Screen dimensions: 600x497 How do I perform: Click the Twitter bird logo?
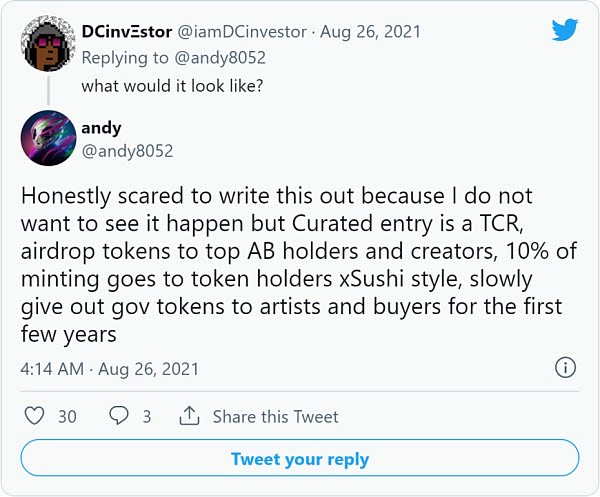tap(566, 28)
